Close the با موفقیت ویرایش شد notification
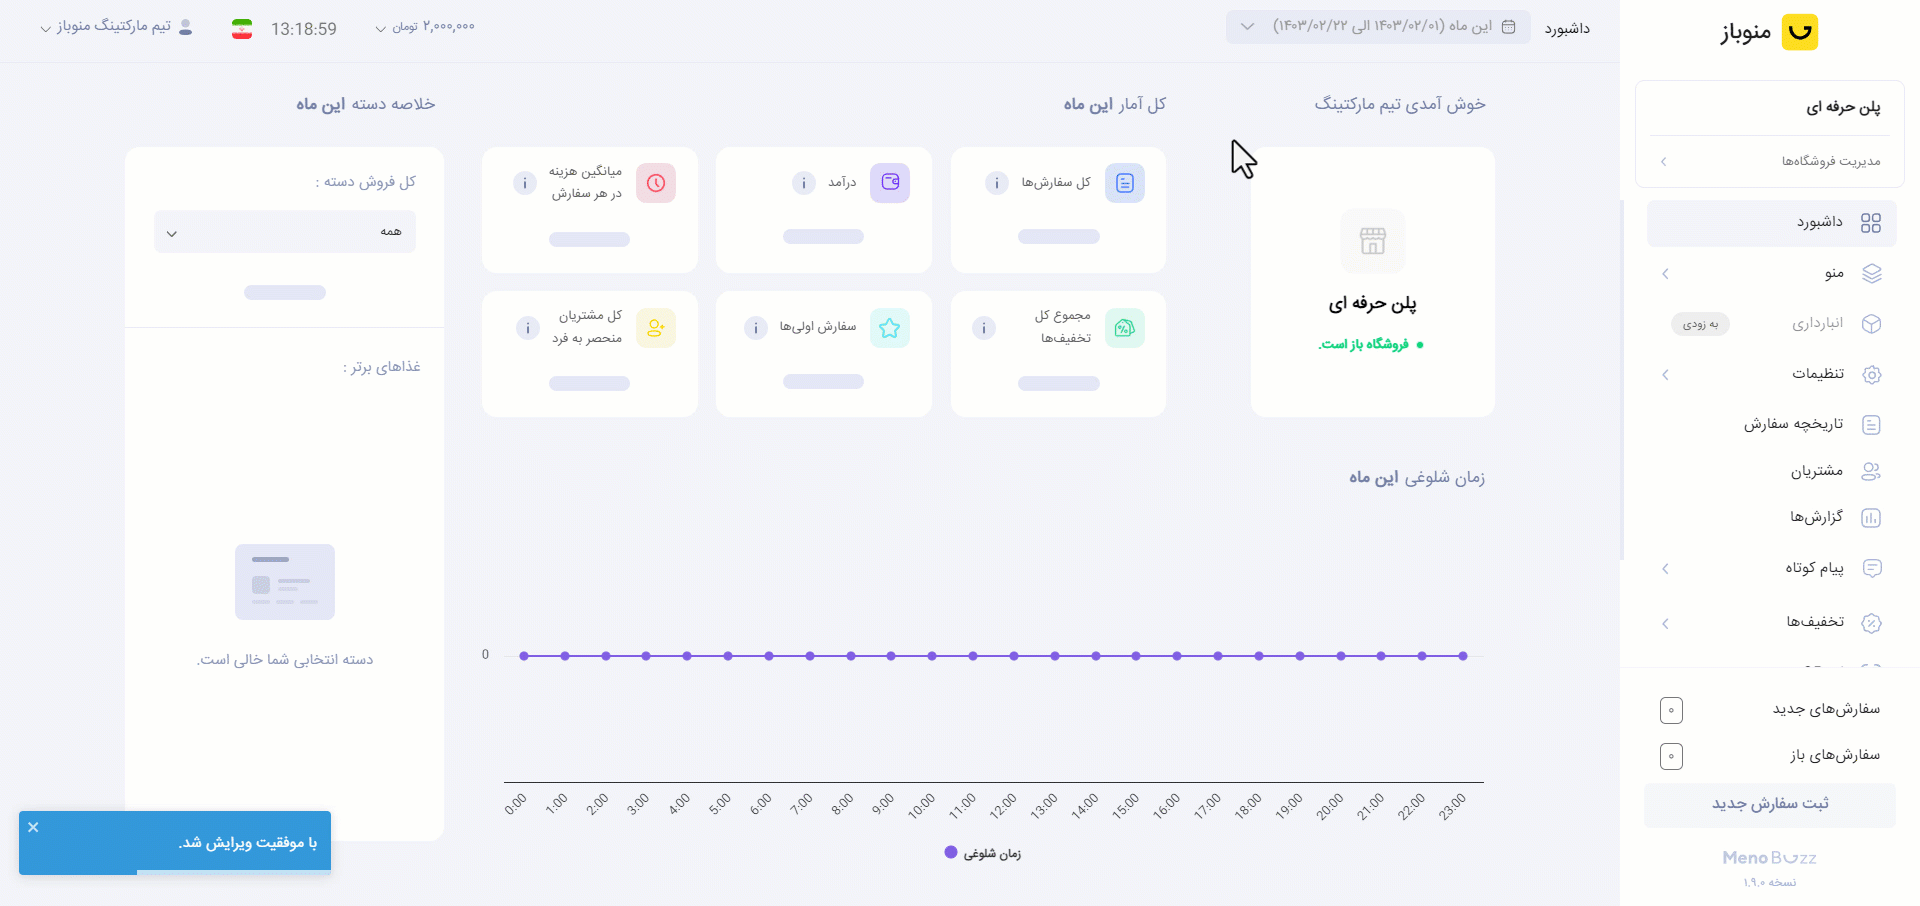Image resolution: width=1920 pixels, height=906 pixels. point(33,827)
